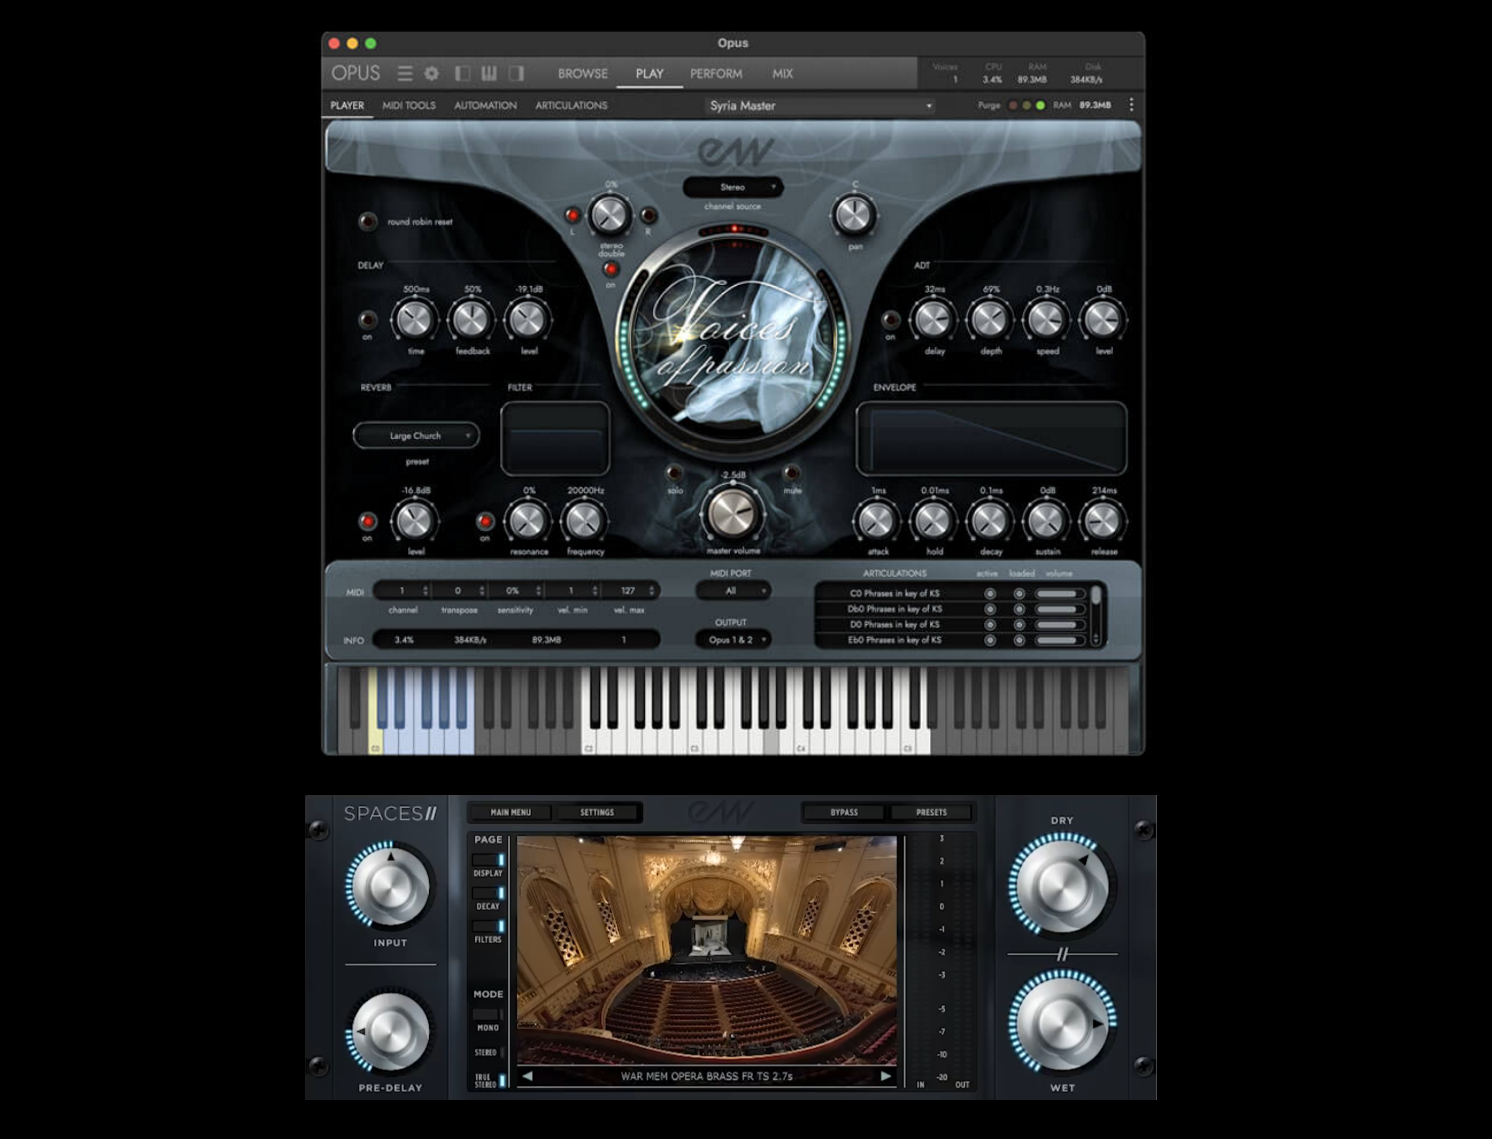Open the Syria Master preset dropdown

pos(820,105)
